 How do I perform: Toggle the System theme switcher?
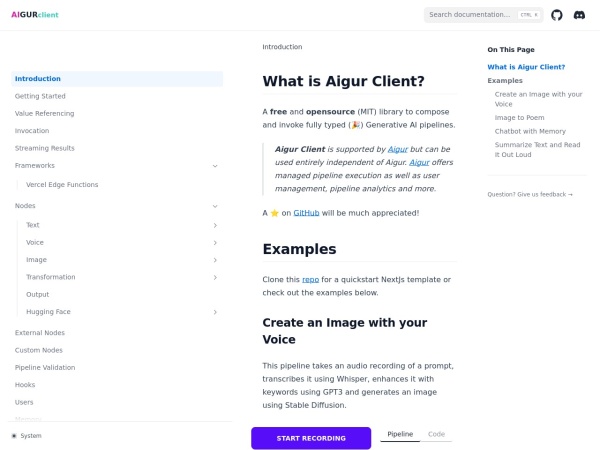[x=27, y=436]
